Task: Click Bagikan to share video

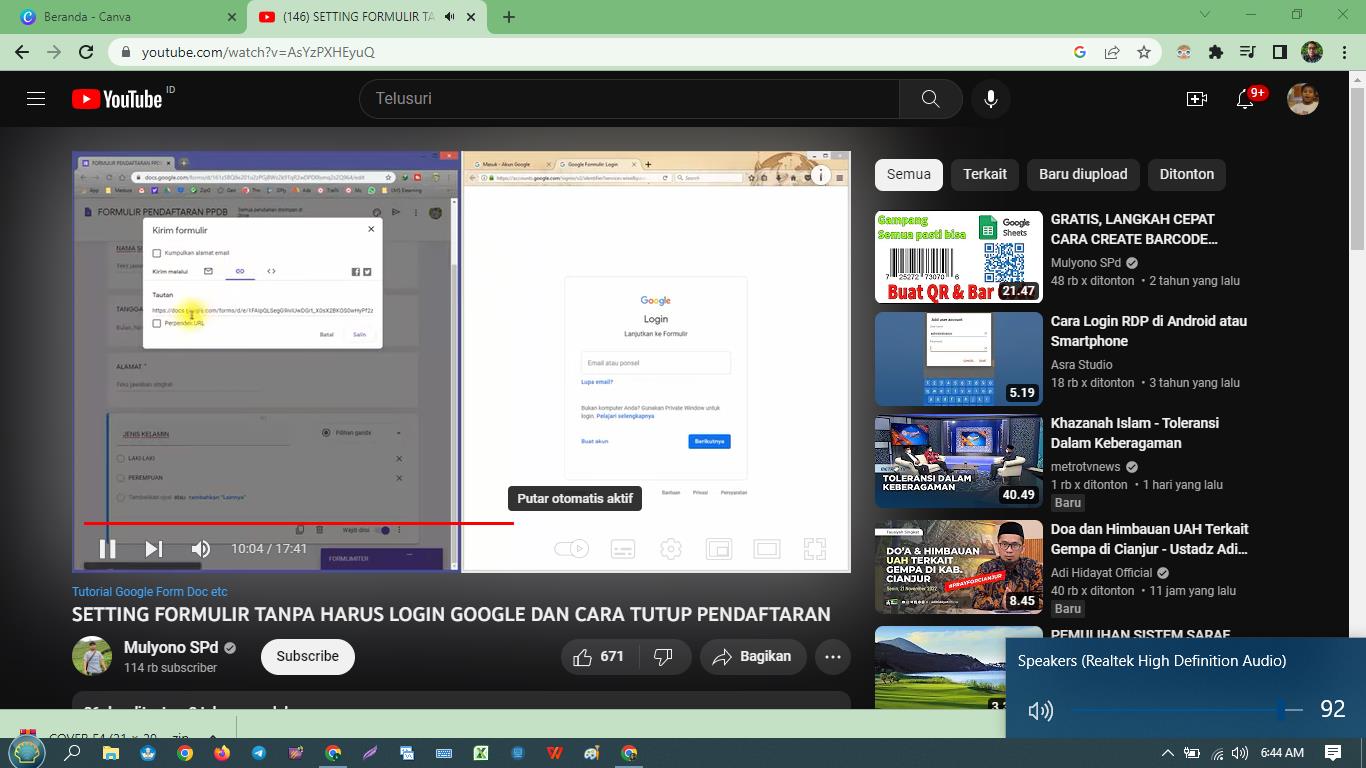Action: coord(752,656)
